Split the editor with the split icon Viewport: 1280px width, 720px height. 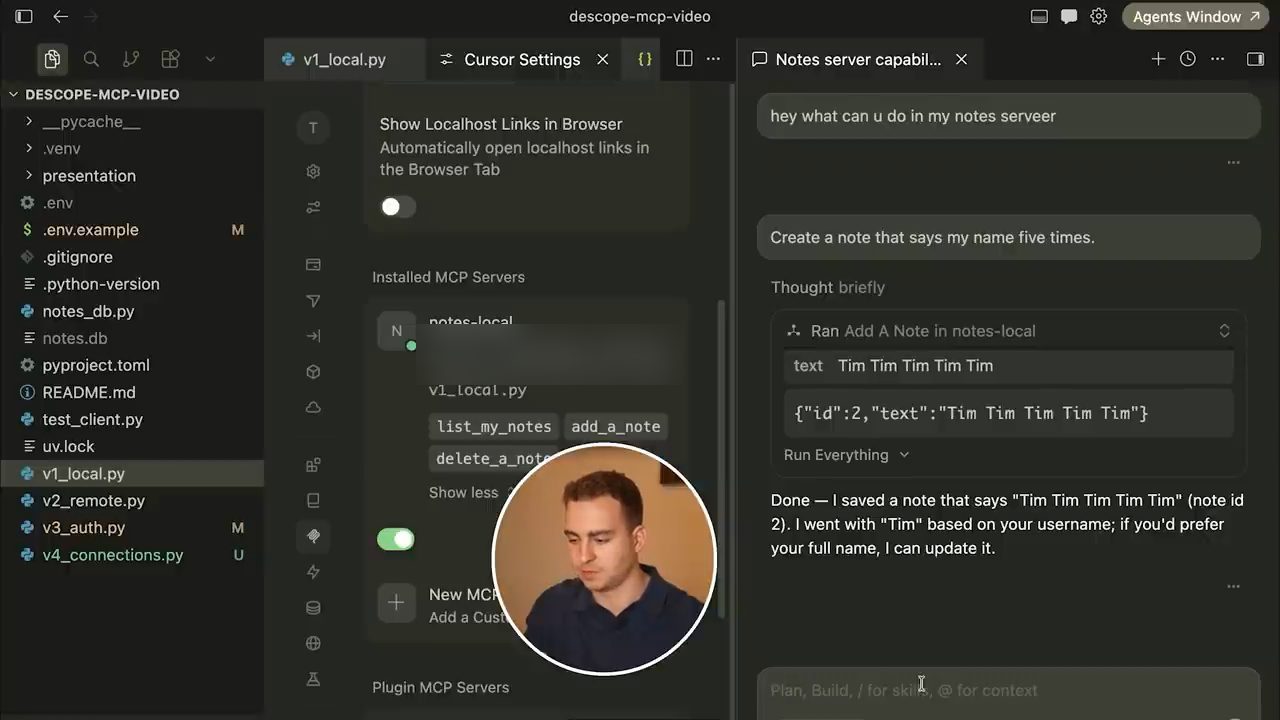pos(684,59)
